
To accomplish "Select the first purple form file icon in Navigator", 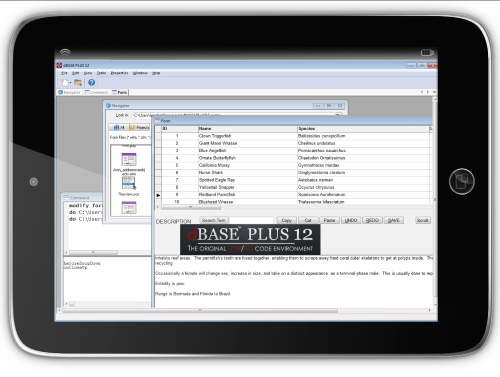I will click(129, 159).
